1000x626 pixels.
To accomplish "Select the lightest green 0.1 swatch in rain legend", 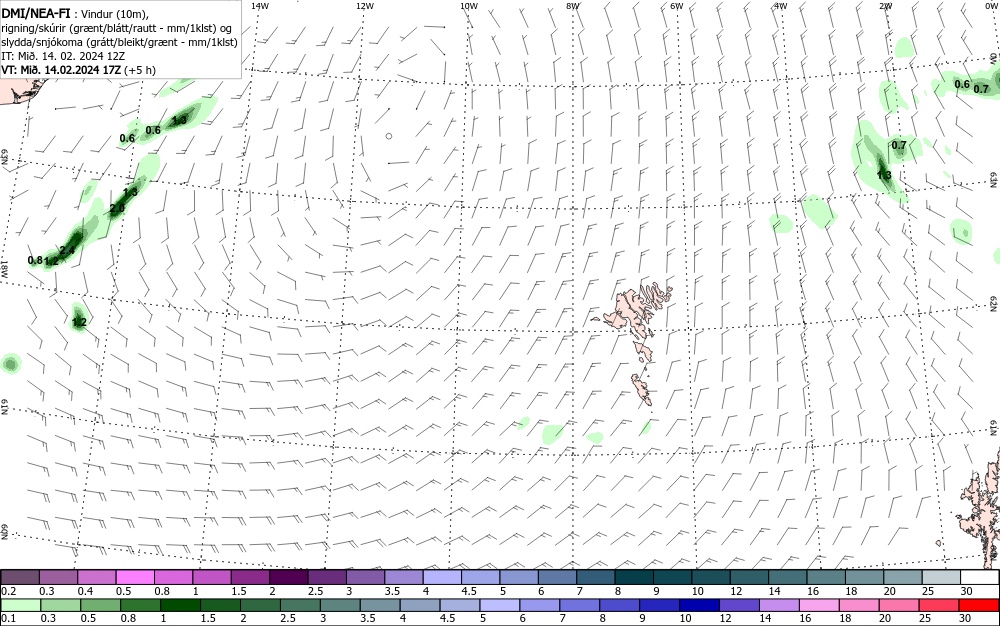I will [20, 604].
